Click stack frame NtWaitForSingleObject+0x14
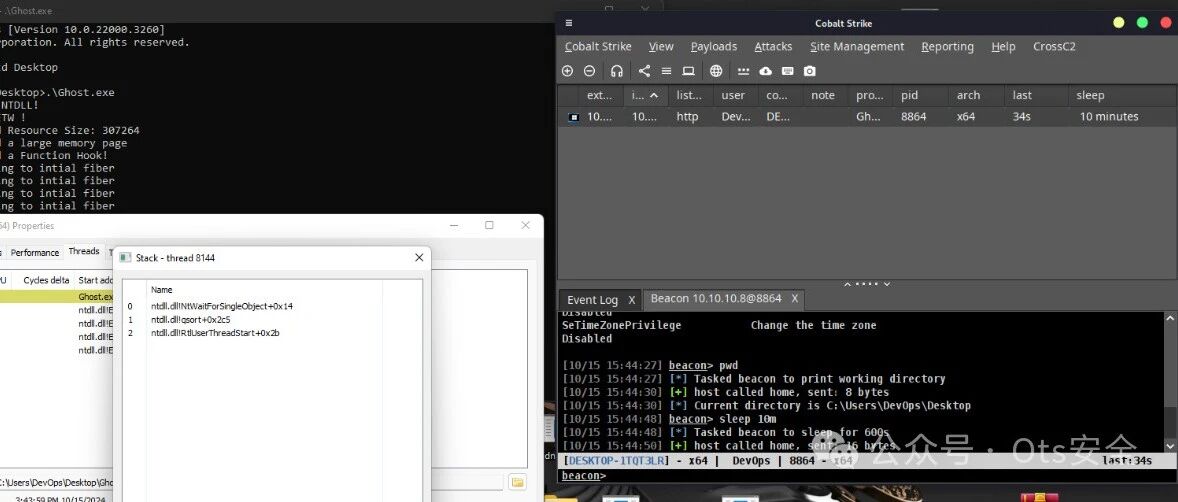The height and width of the screenshot is (502, 1178). pos(222,307)
